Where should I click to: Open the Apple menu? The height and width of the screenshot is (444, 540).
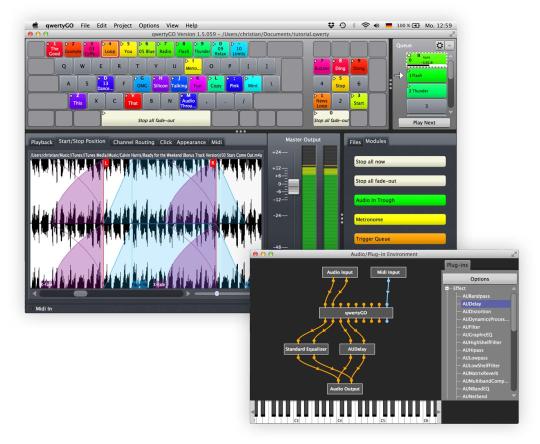[35, 25]
